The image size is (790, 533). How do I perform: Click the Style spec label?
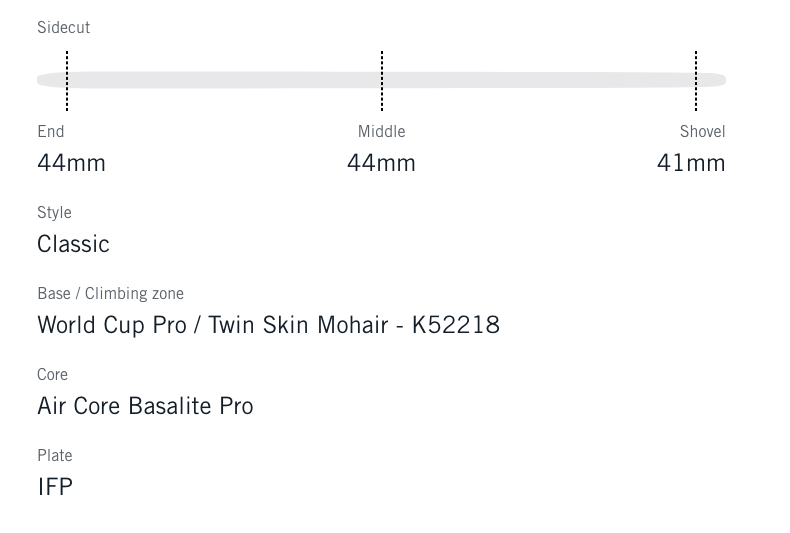point(54,213)
